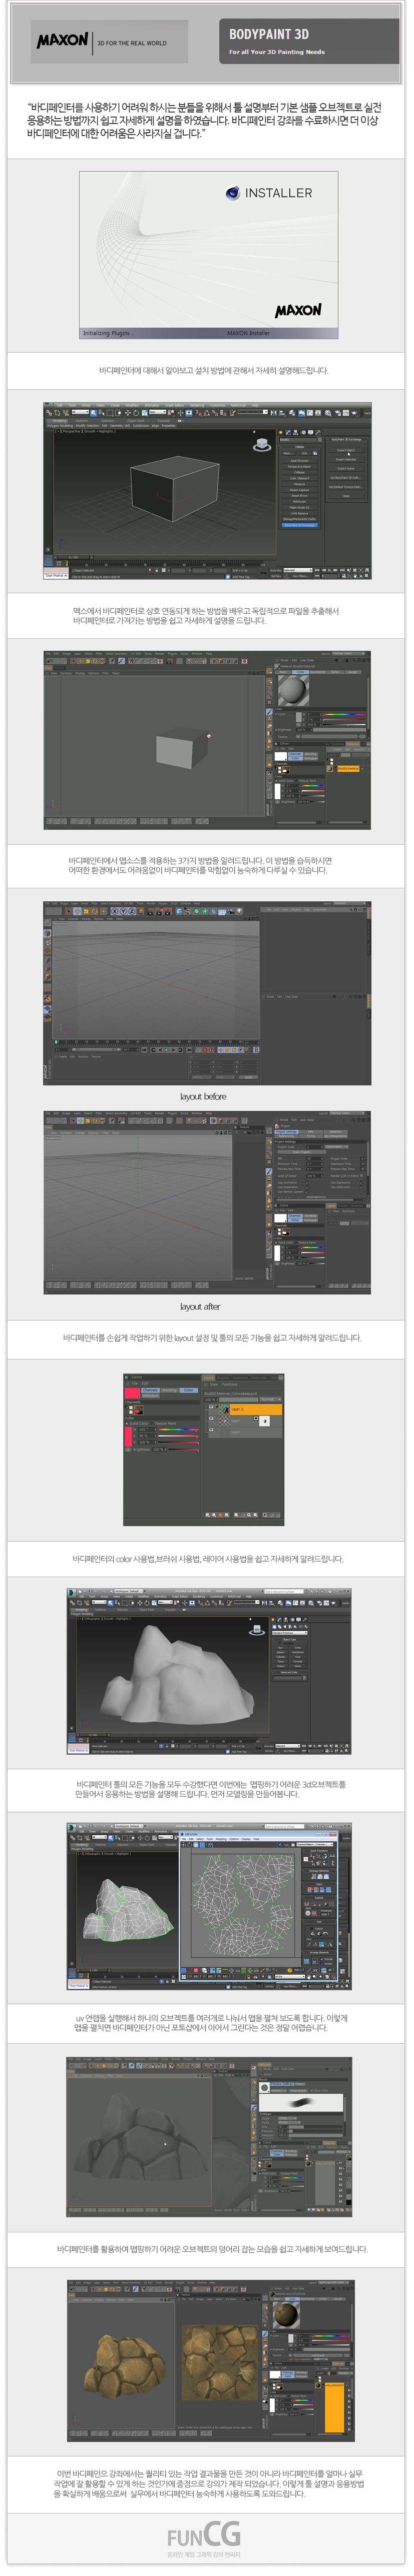Switch to the Brushes tab
This screenshot has width=414, height=2576.
click(223, 1378)
